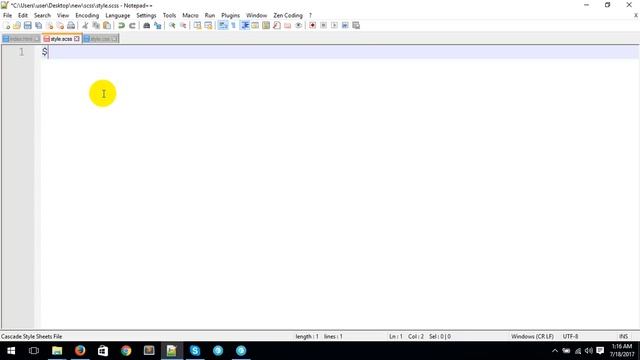Close the current document via toolbar icon
This screenshot has width=640, height=360.
tap(49, 25)
